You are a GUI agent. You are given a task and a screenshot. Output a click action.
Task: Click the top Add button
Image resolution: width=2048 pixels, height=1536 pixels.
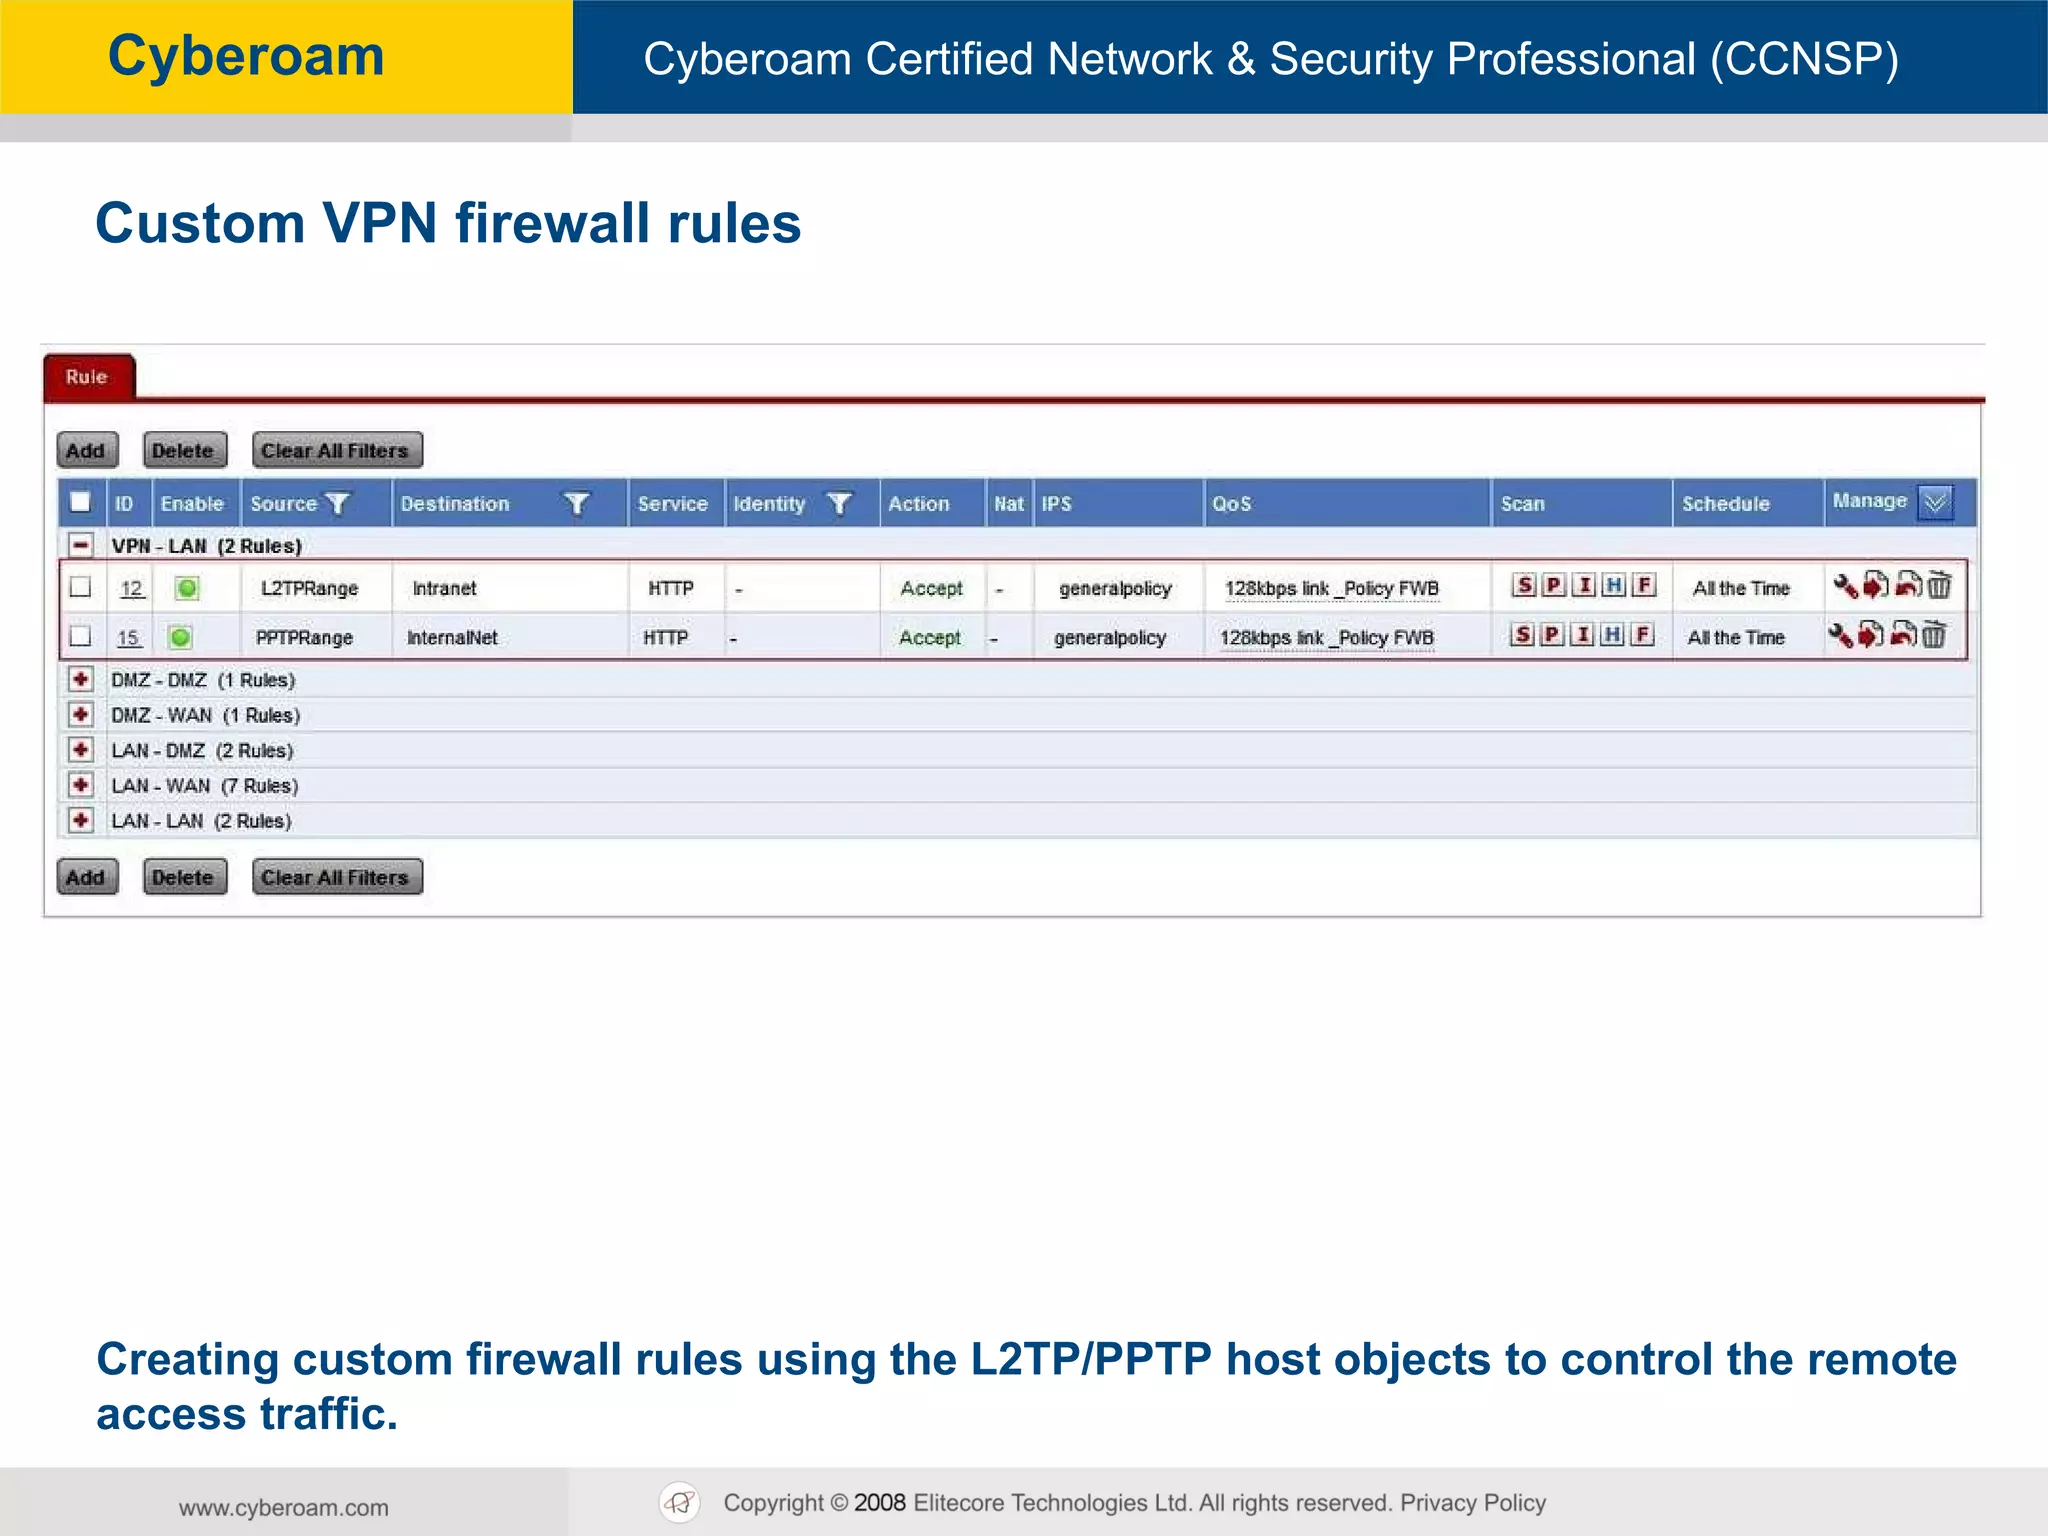87,450
